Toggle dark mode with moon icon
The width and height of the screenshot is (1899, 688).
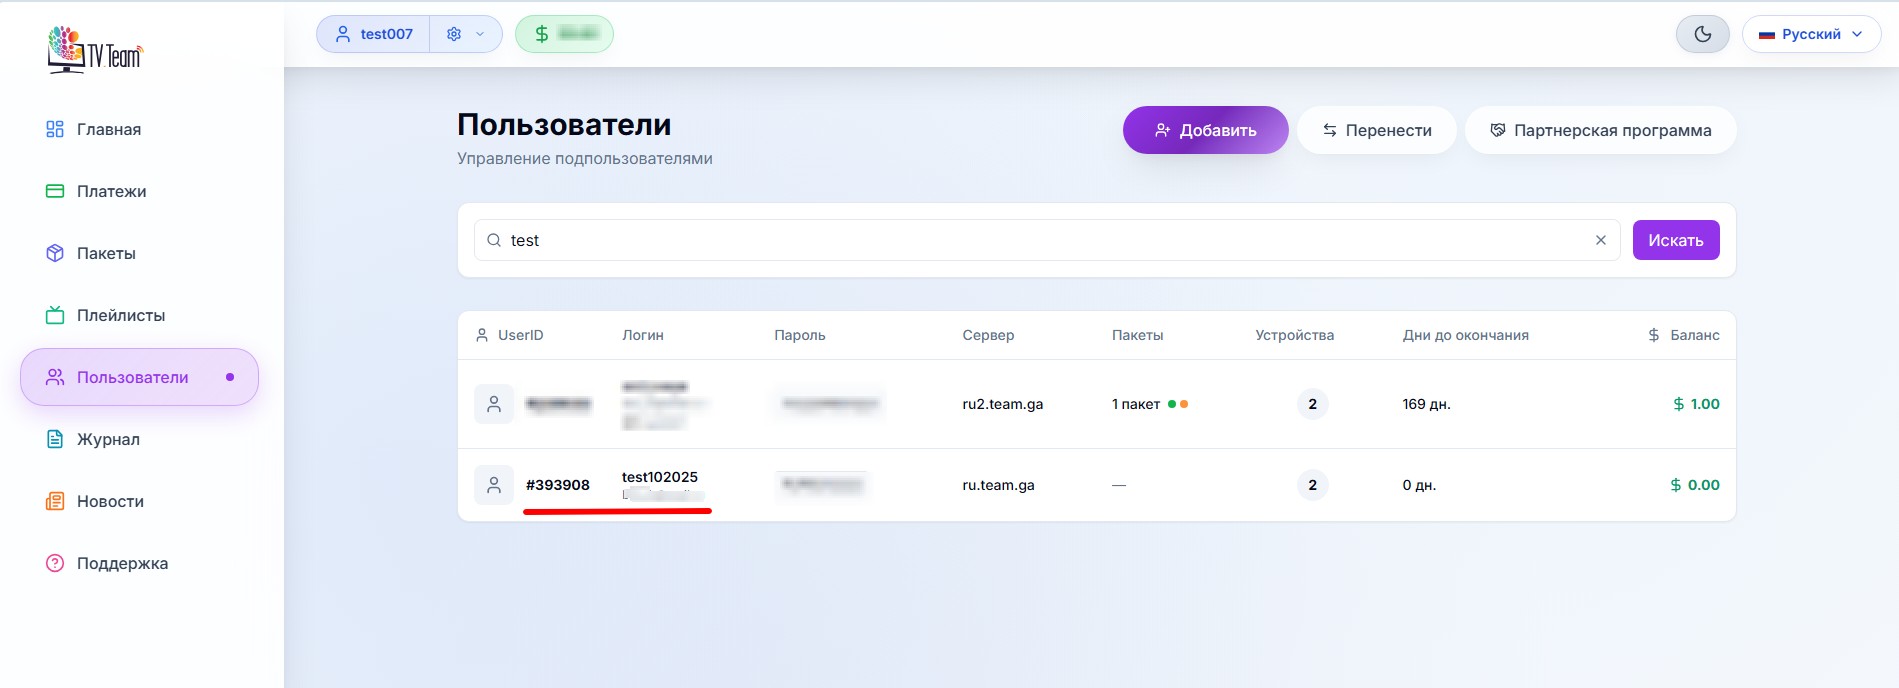pyautogui.click(x=1702, y=34)
